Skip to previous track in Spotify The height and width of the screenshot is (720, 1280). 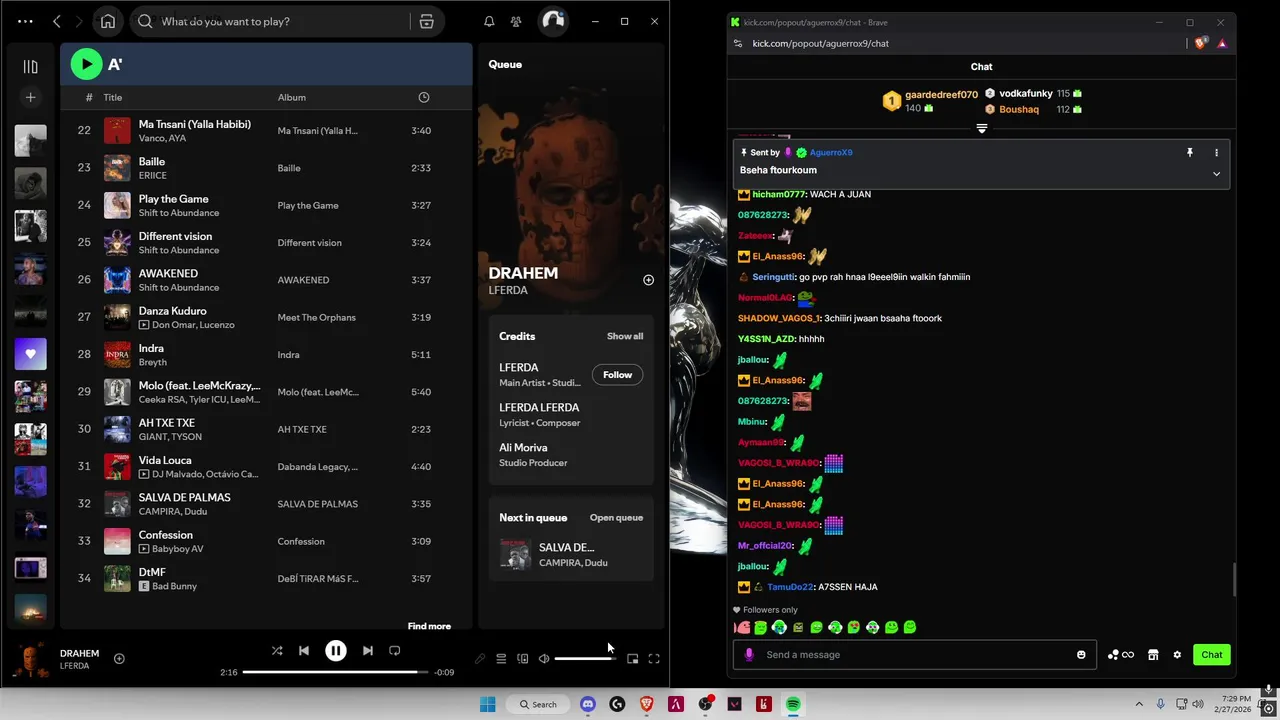(304, 651)
